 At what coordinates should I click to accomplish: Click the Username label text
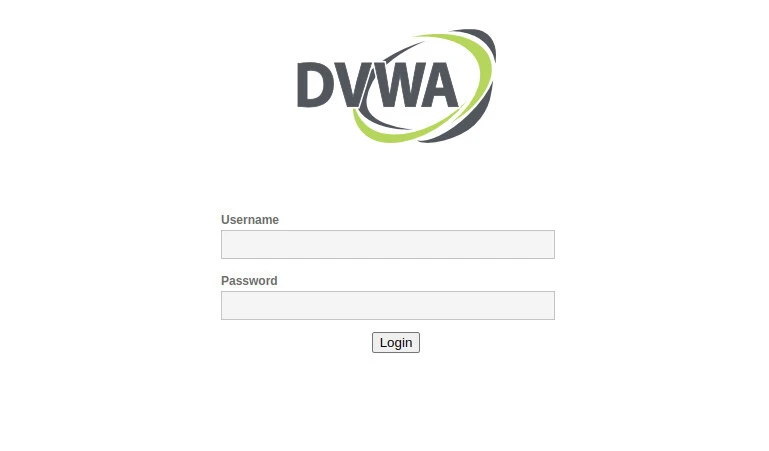coord(250,220)
